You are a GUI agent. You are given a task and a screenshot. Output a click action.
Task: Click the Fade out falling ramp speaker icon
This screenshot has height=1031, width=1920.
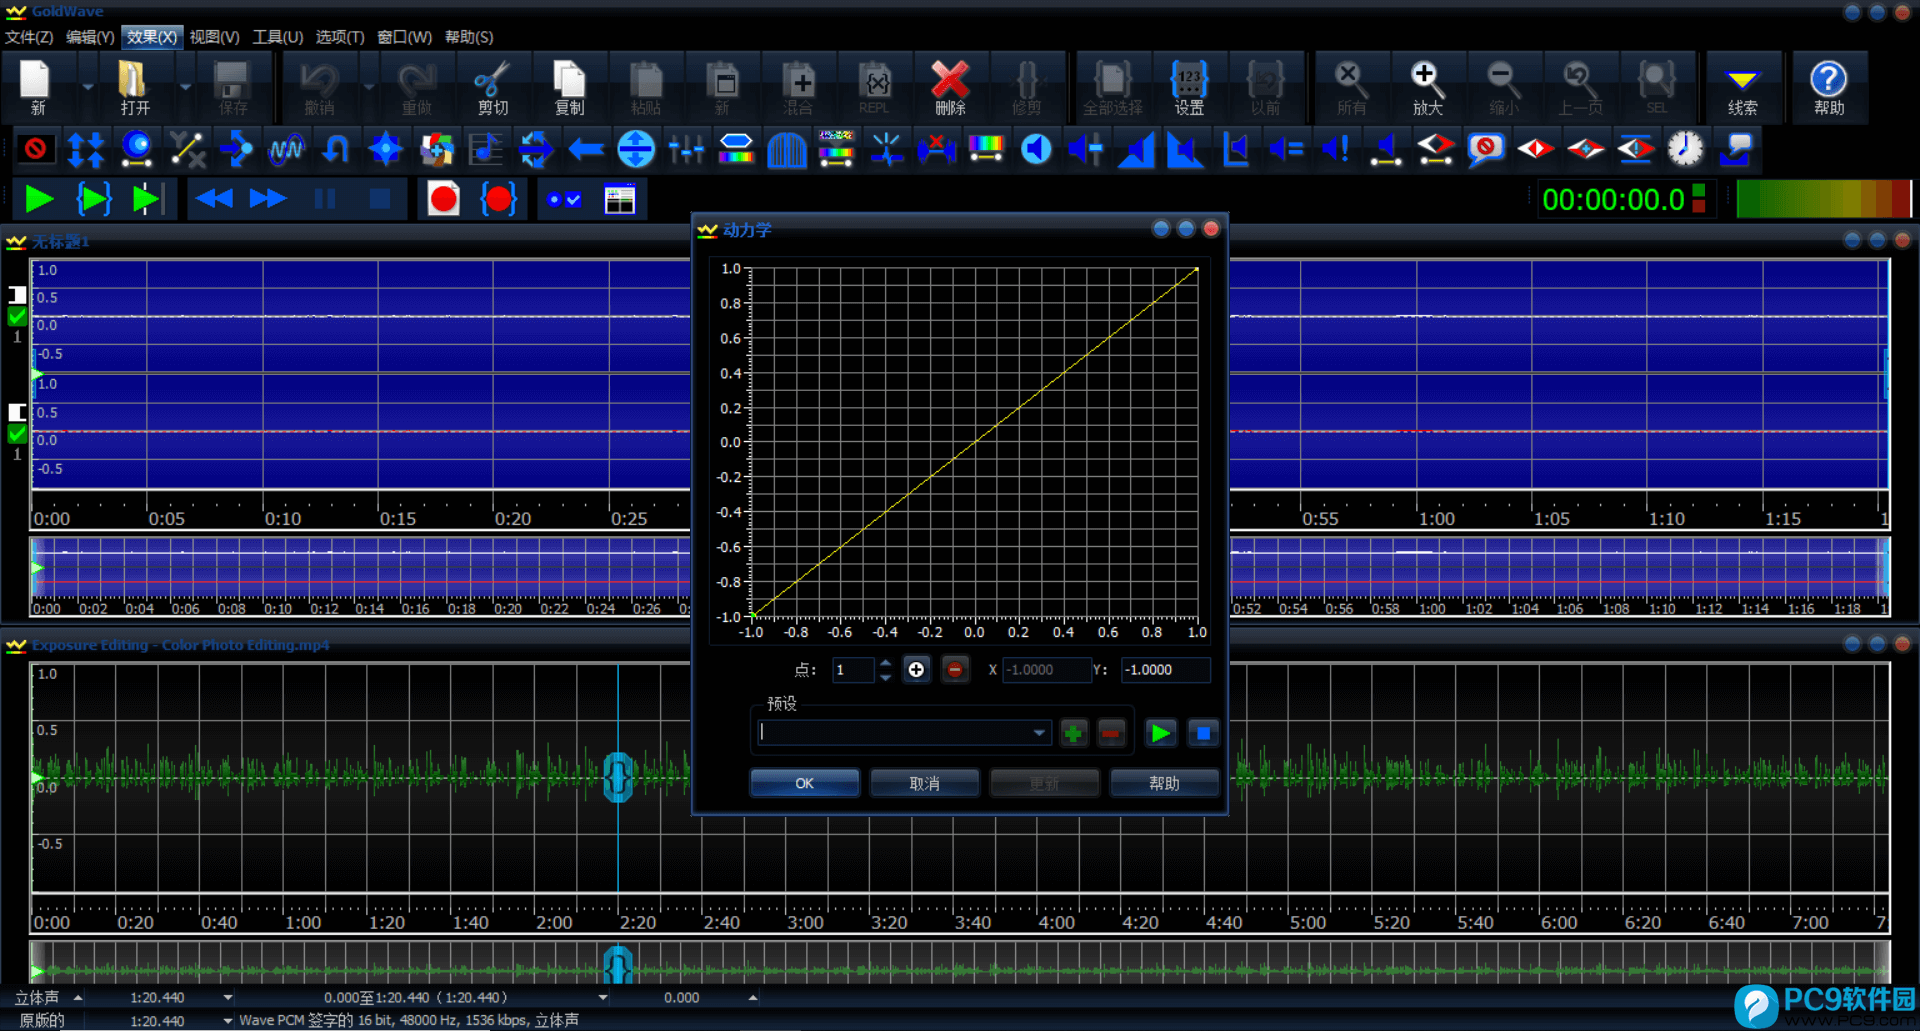[x=1186, y=150]
